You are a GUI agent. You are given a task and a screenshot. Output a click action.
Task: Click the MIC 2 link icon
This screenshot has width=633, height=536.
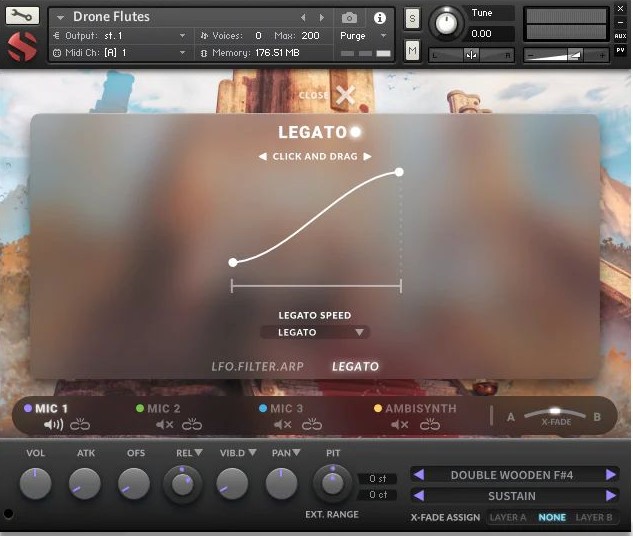point(192,424)
